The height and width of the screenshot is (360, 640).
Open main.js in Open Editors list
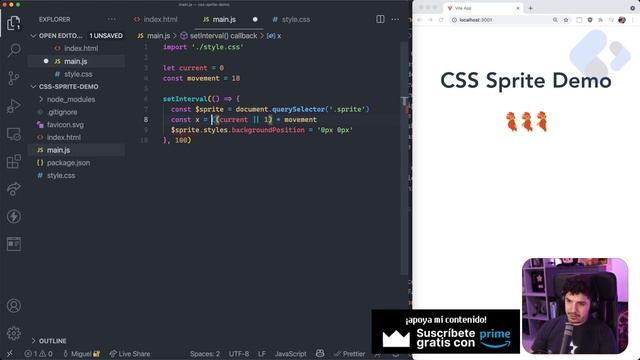(x=76, y=61)
